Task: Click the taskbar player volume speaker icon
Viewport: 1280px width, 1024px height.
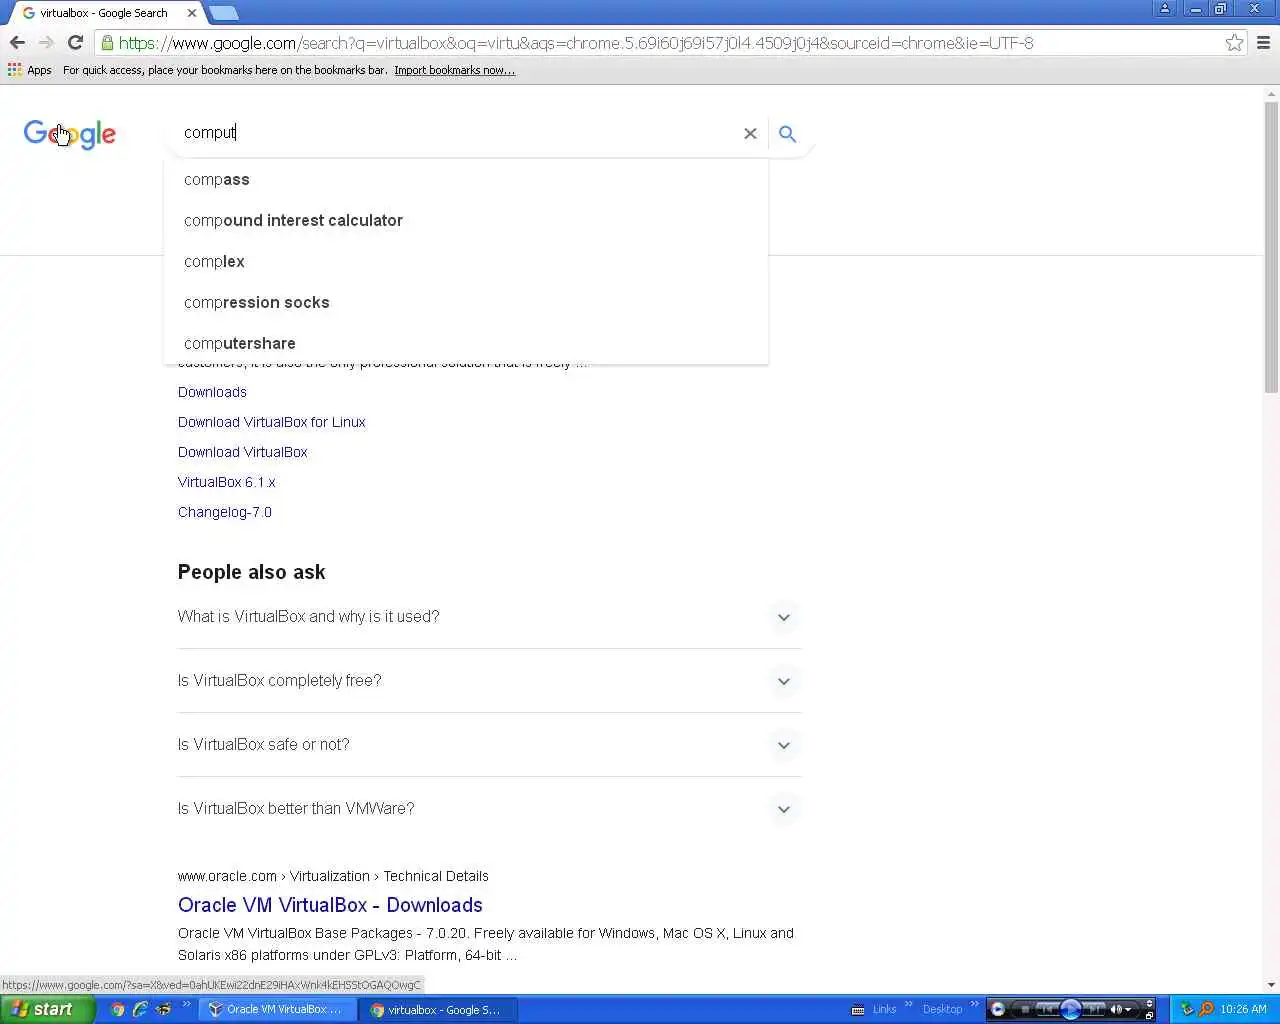Action: point(1117,1009)
